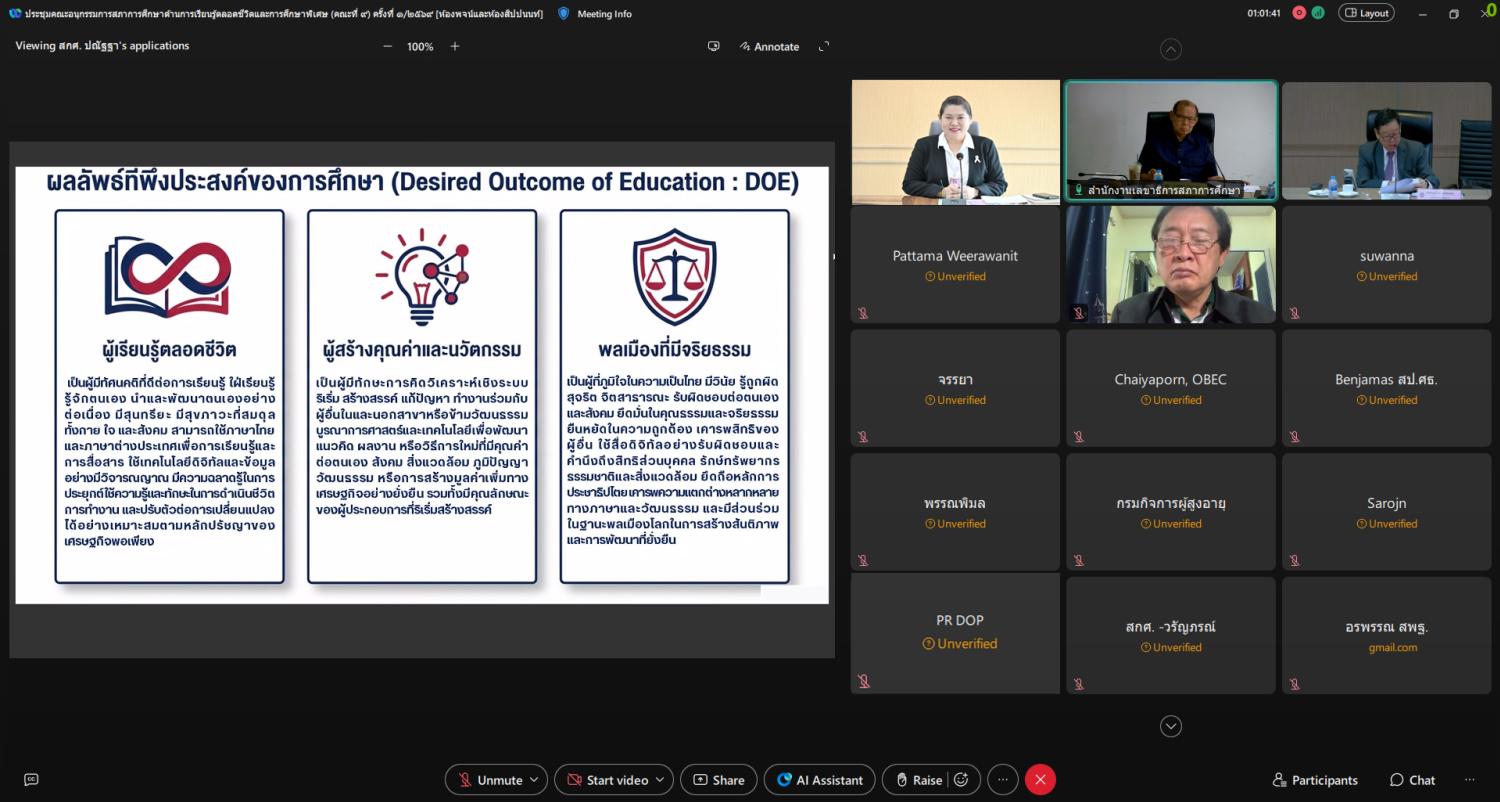Expand video options arrow beside Start video

pyautogui.click(x=661, y=780)
